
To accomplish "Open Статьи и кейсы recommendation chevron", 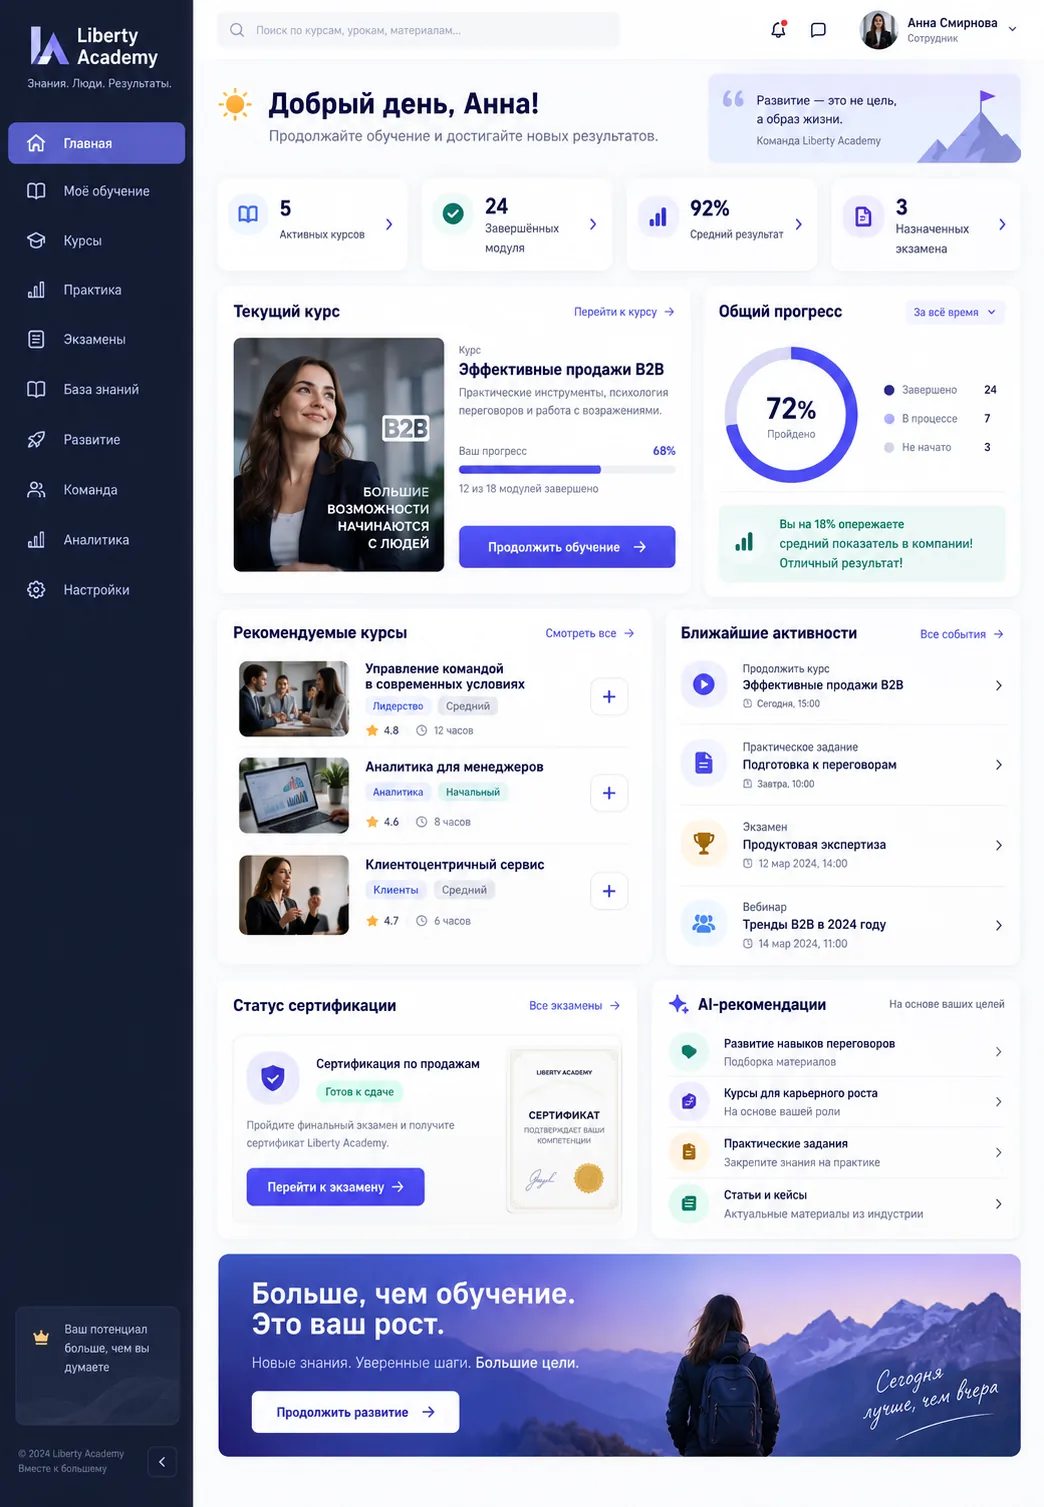I will pos(998,1204).
